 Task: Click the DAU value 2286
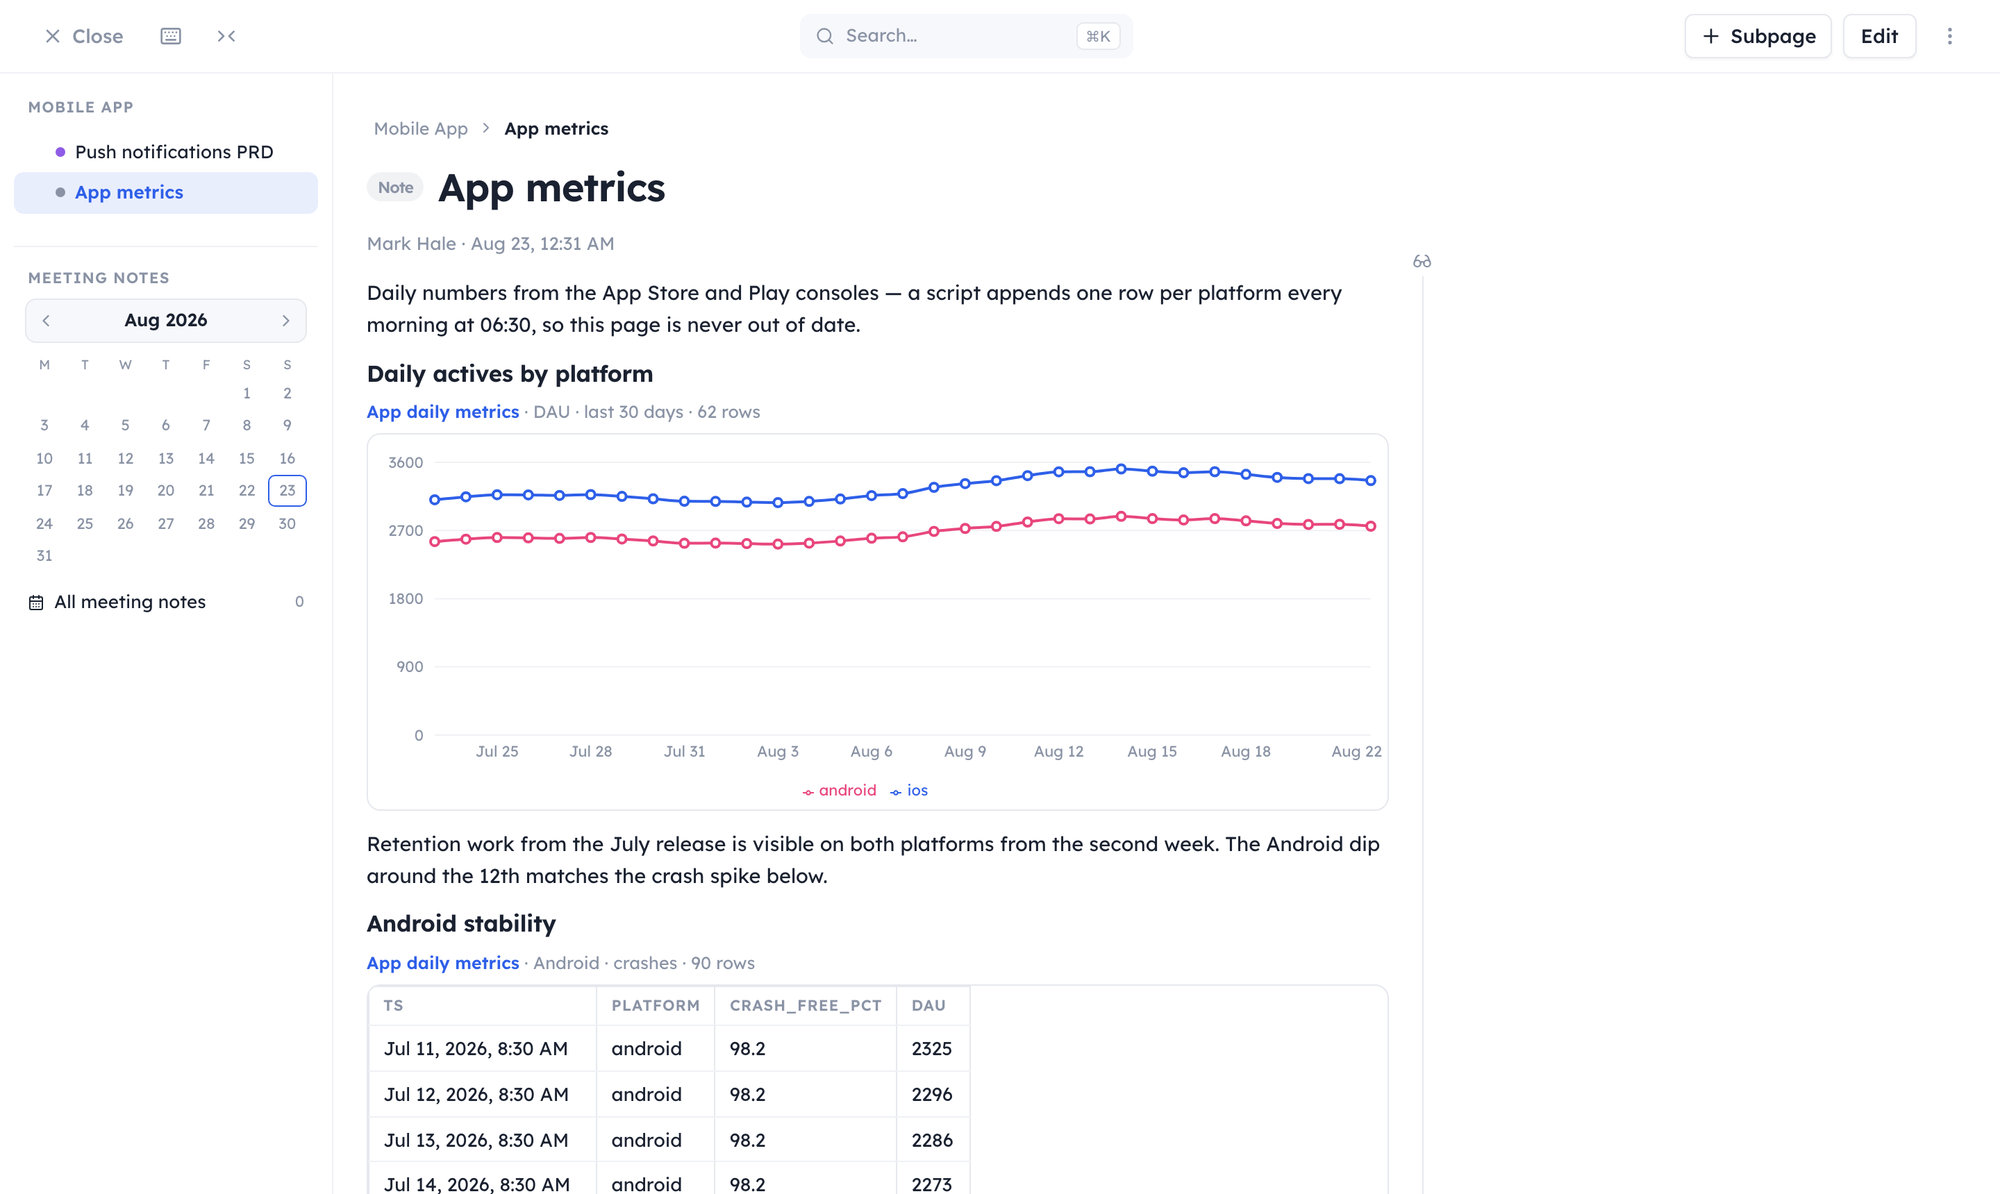(932, 1141)
